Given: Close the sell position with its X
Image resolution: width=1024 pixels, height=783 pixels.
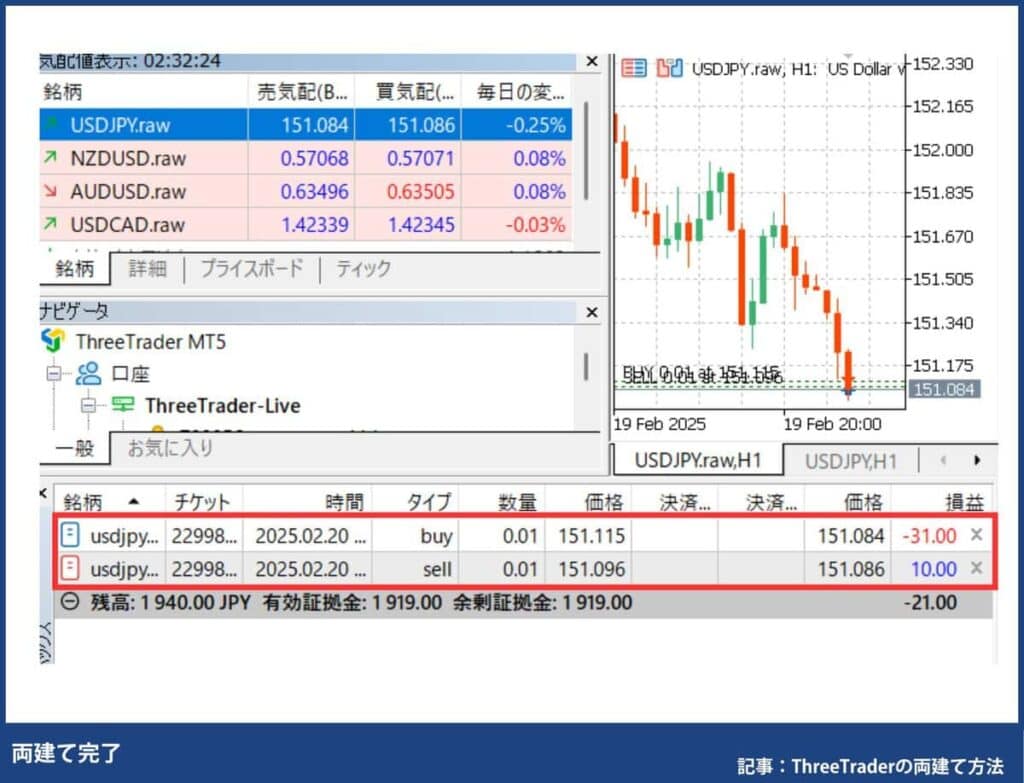Looking at the screenshot, I should pos(976,568).
